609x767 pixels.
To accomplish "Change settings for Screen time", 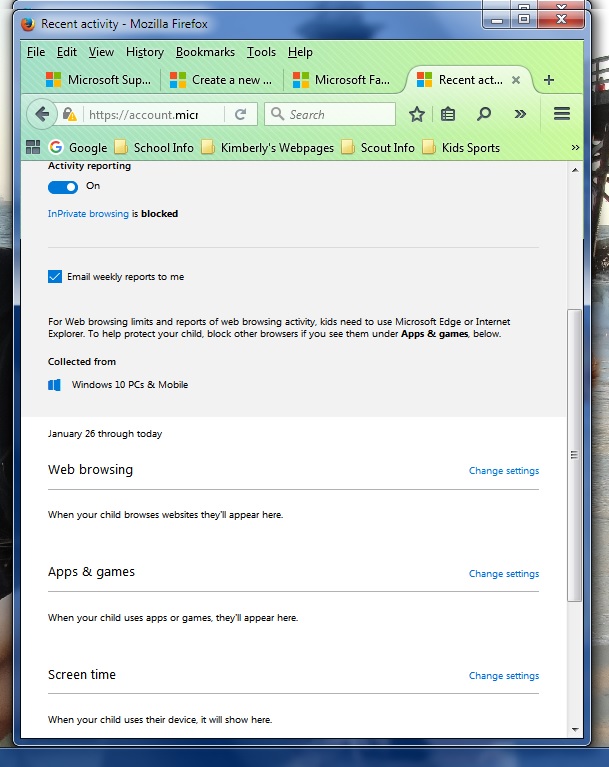I will pyautogui.click(x=504, y=676).
